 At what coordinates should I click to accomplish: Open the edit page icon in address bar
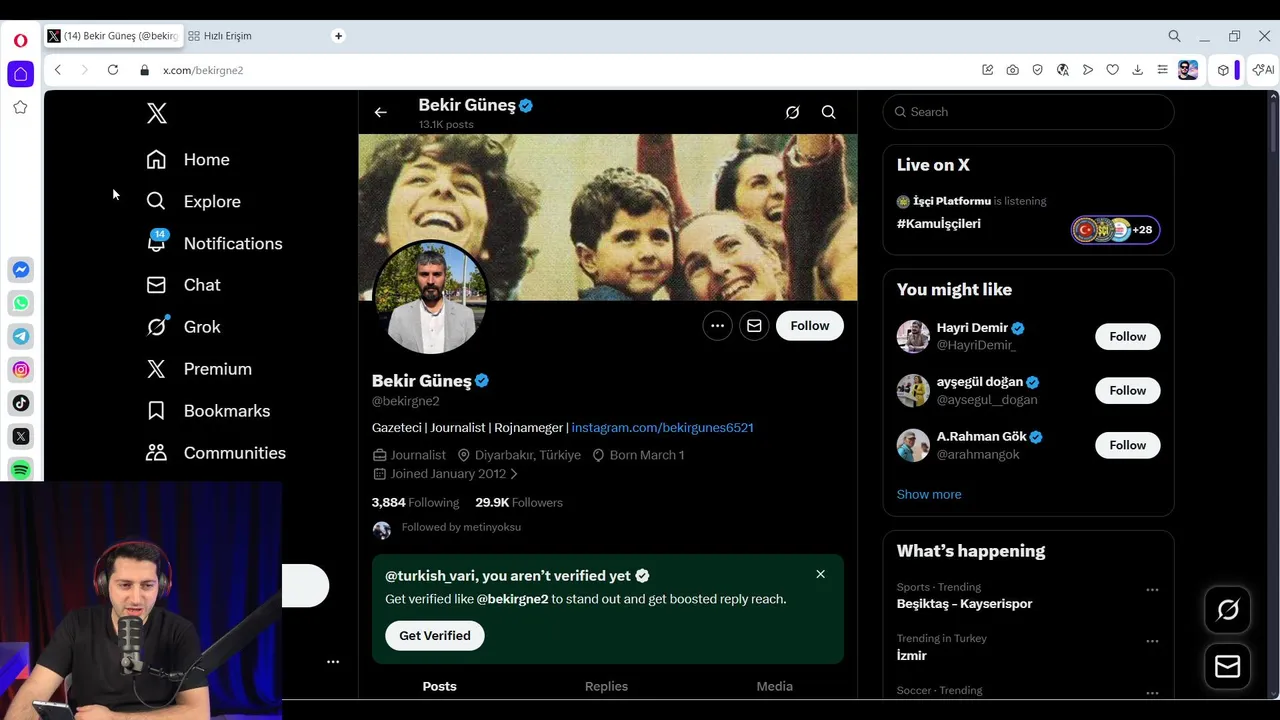988,70
